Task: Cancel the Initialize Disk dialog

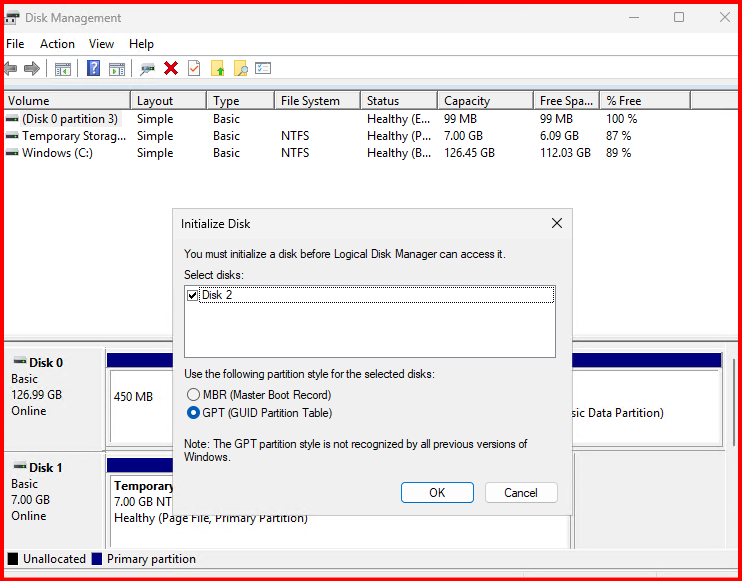Action: (x=521, y=492)
